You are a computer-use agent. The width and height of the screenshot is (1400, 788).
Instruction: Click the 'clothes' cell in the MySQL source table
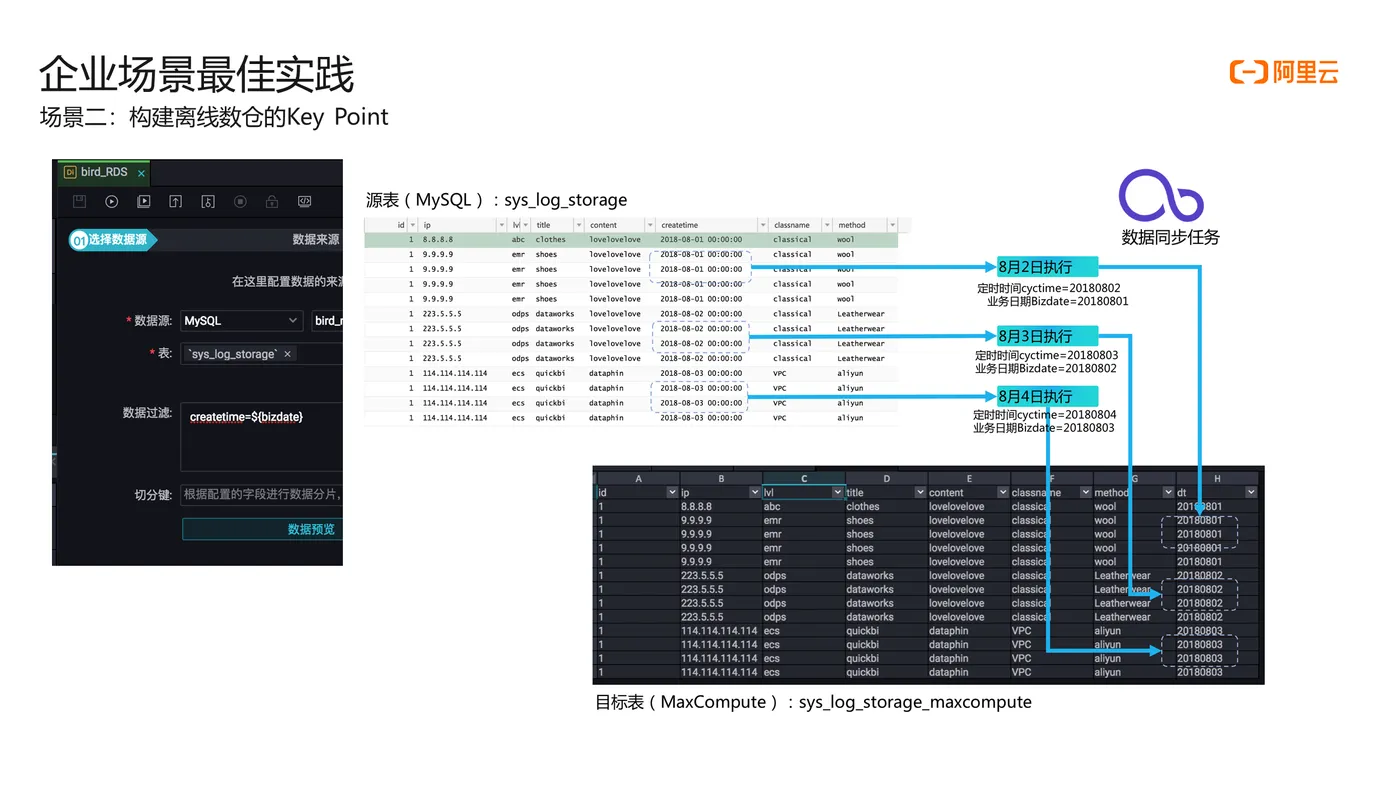click(x=550, y=240)
